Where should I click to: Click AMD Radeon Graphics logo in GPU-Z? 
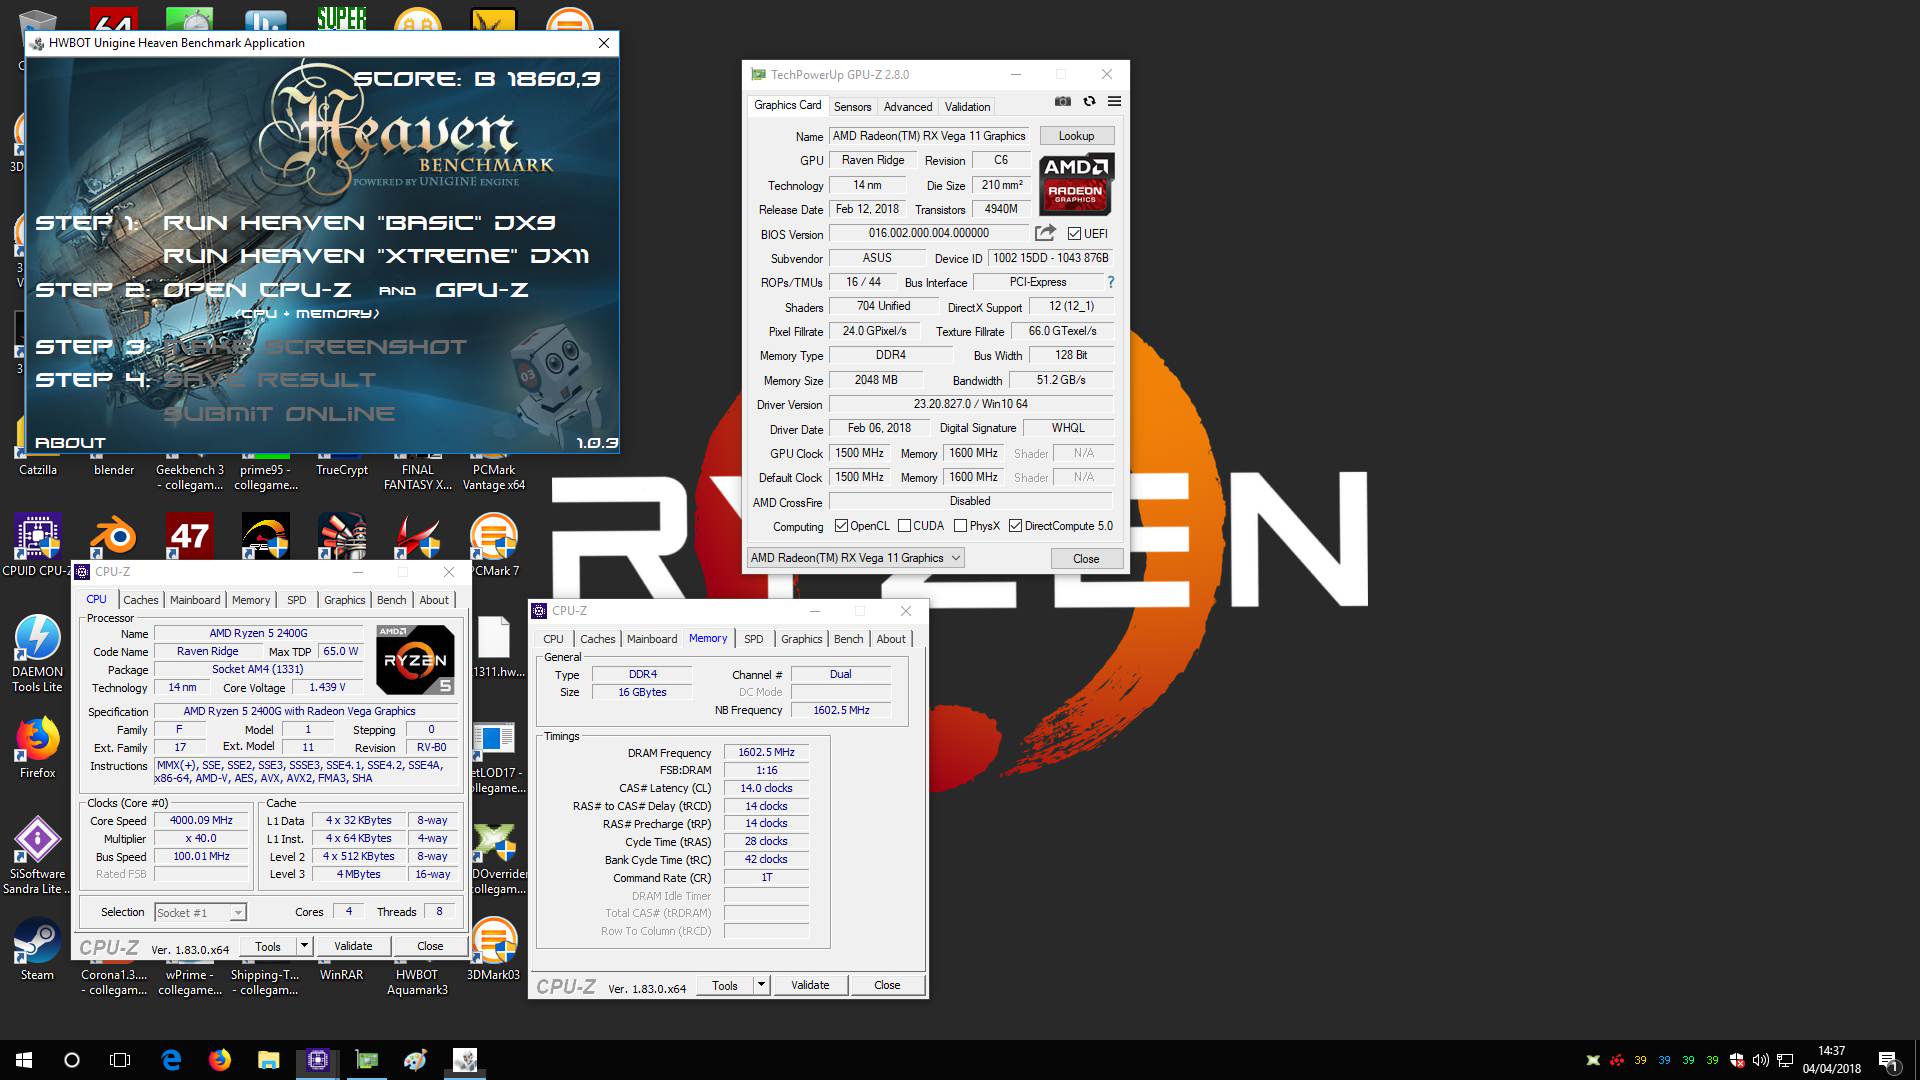(1075, 184)
